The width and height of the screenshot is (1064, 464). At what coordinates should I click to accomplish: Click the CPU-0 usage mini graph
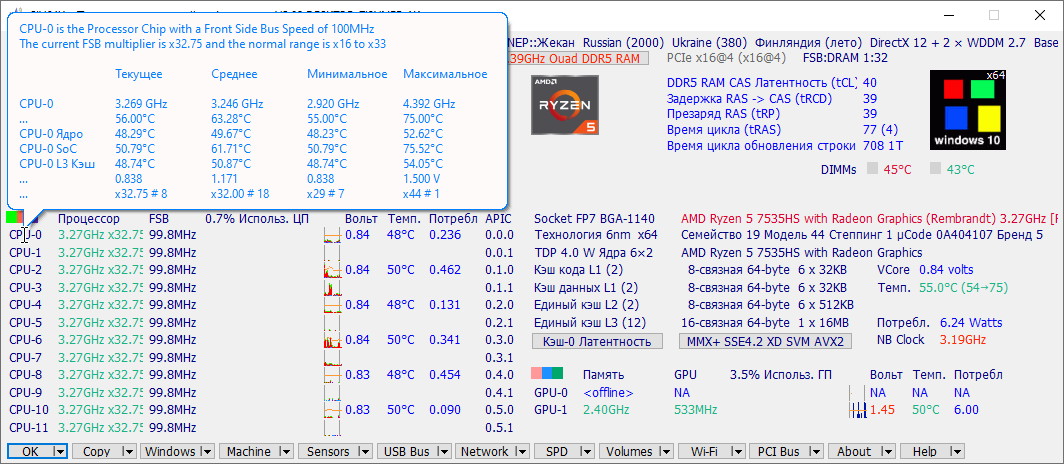(332, 235)
